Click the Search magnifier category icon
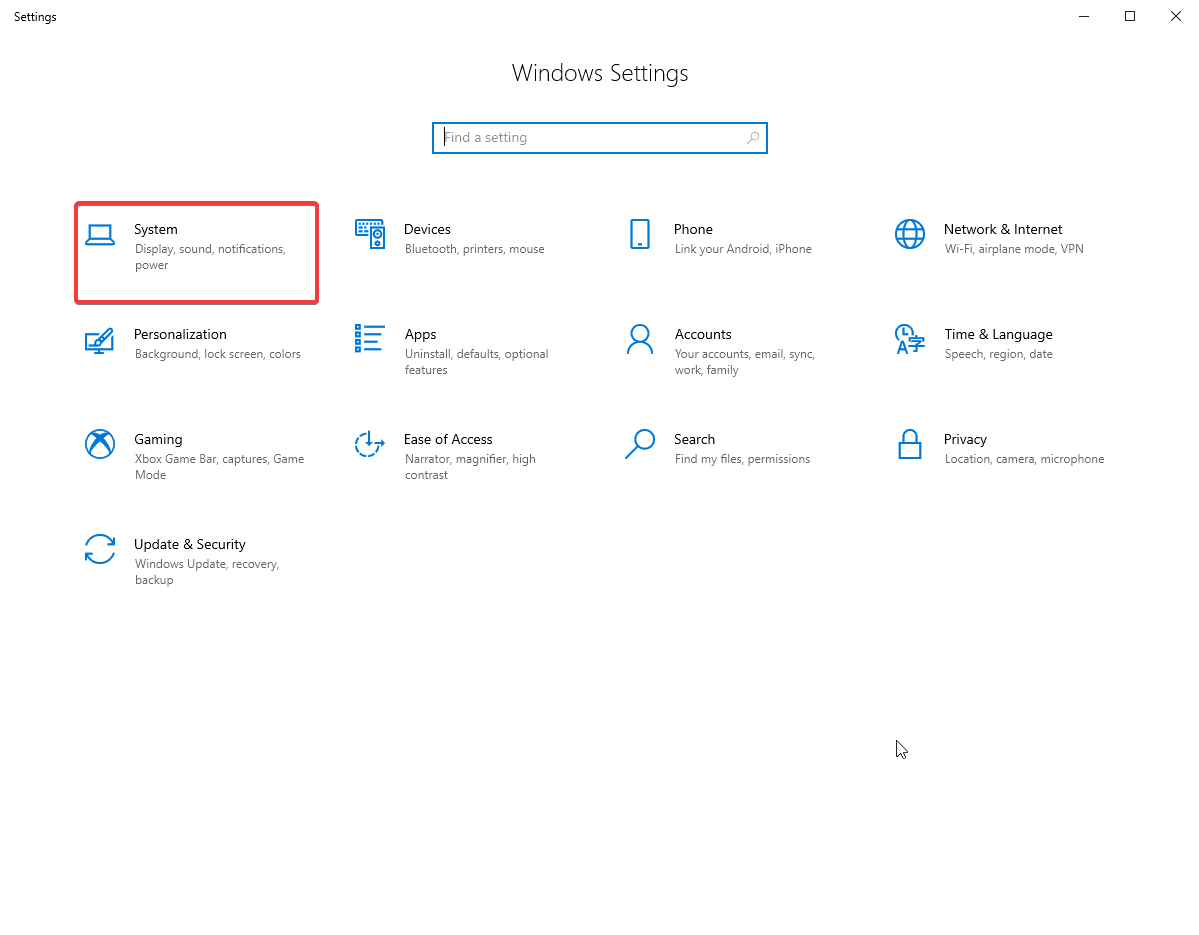1199x935 pixels. (x=640, y=444)
